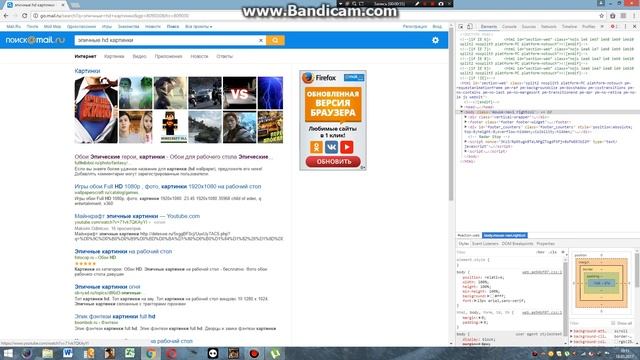Collapse the body node in DOM tree
The width and height of the screenshot is (640, 360).
click(462, 112)
